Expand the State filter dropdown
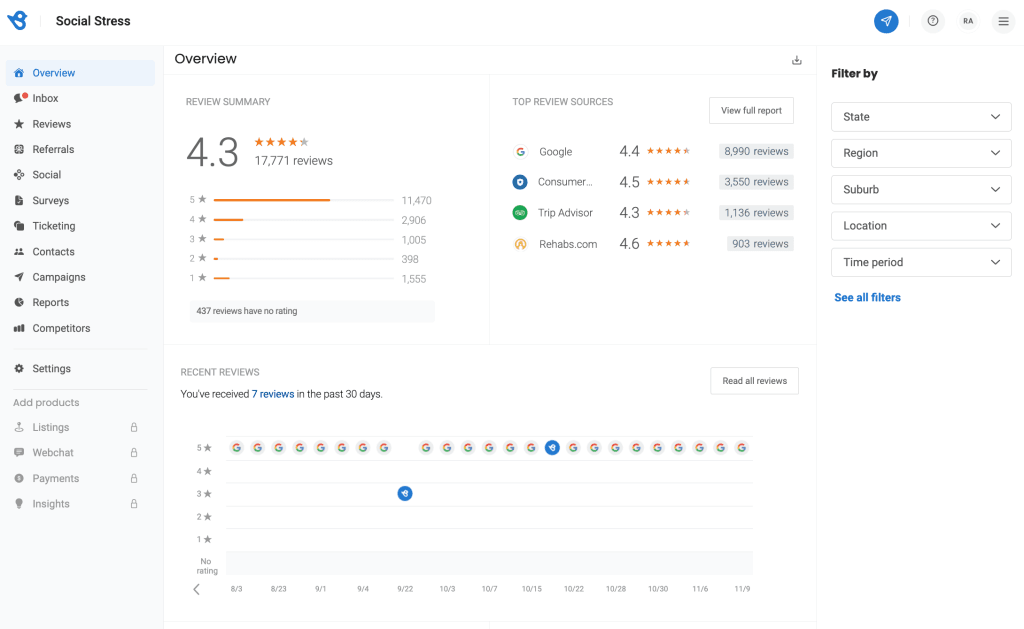Viewport: 1024px width, 629px height. [x=920, y=117]
